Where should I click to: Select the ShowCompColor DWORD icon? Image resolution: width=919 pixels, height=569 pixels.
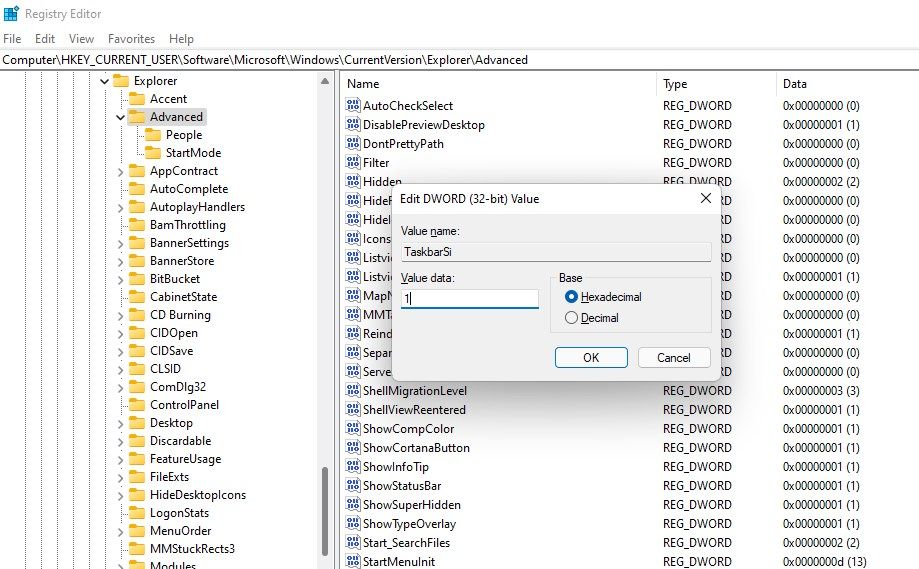tap(353, 428)
